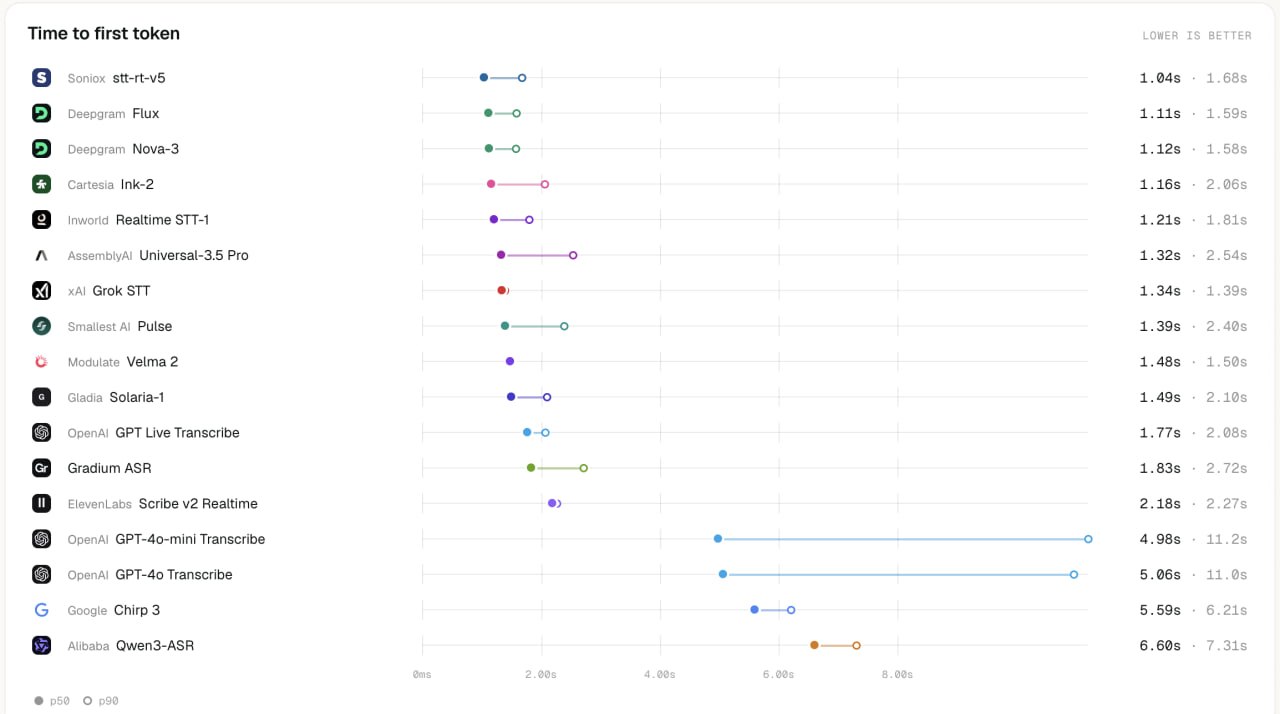Select the 'Nova-3' model name
This screenshot has height=714, width=1280.
tap(156, 149)
